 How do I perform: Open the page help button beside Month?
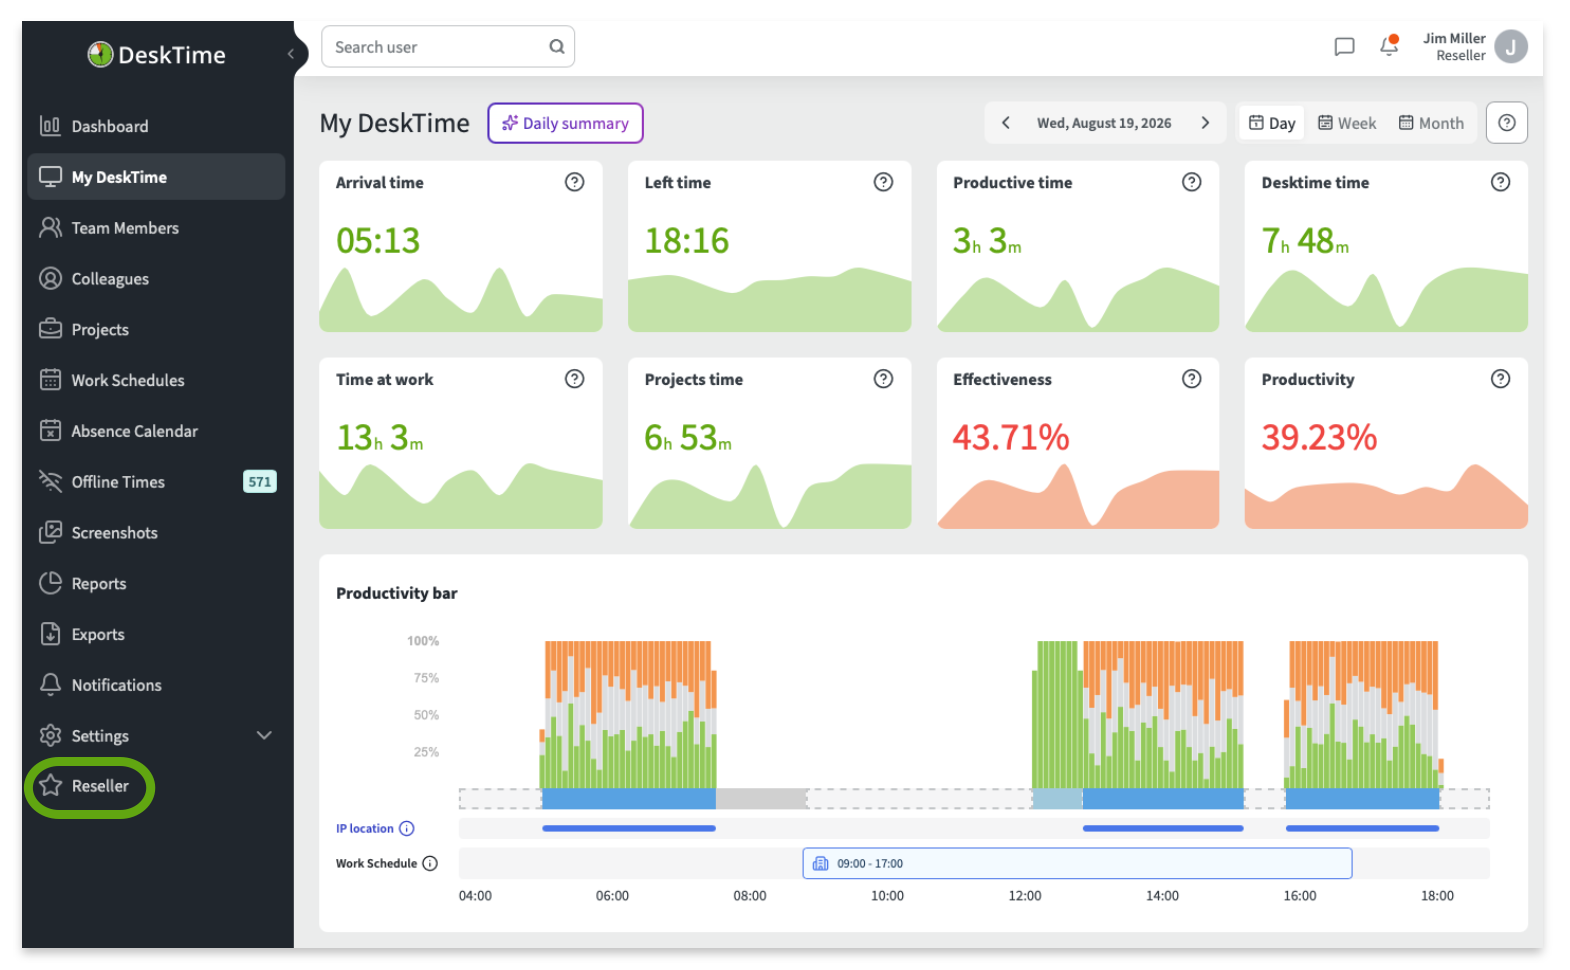point(1507,123)
